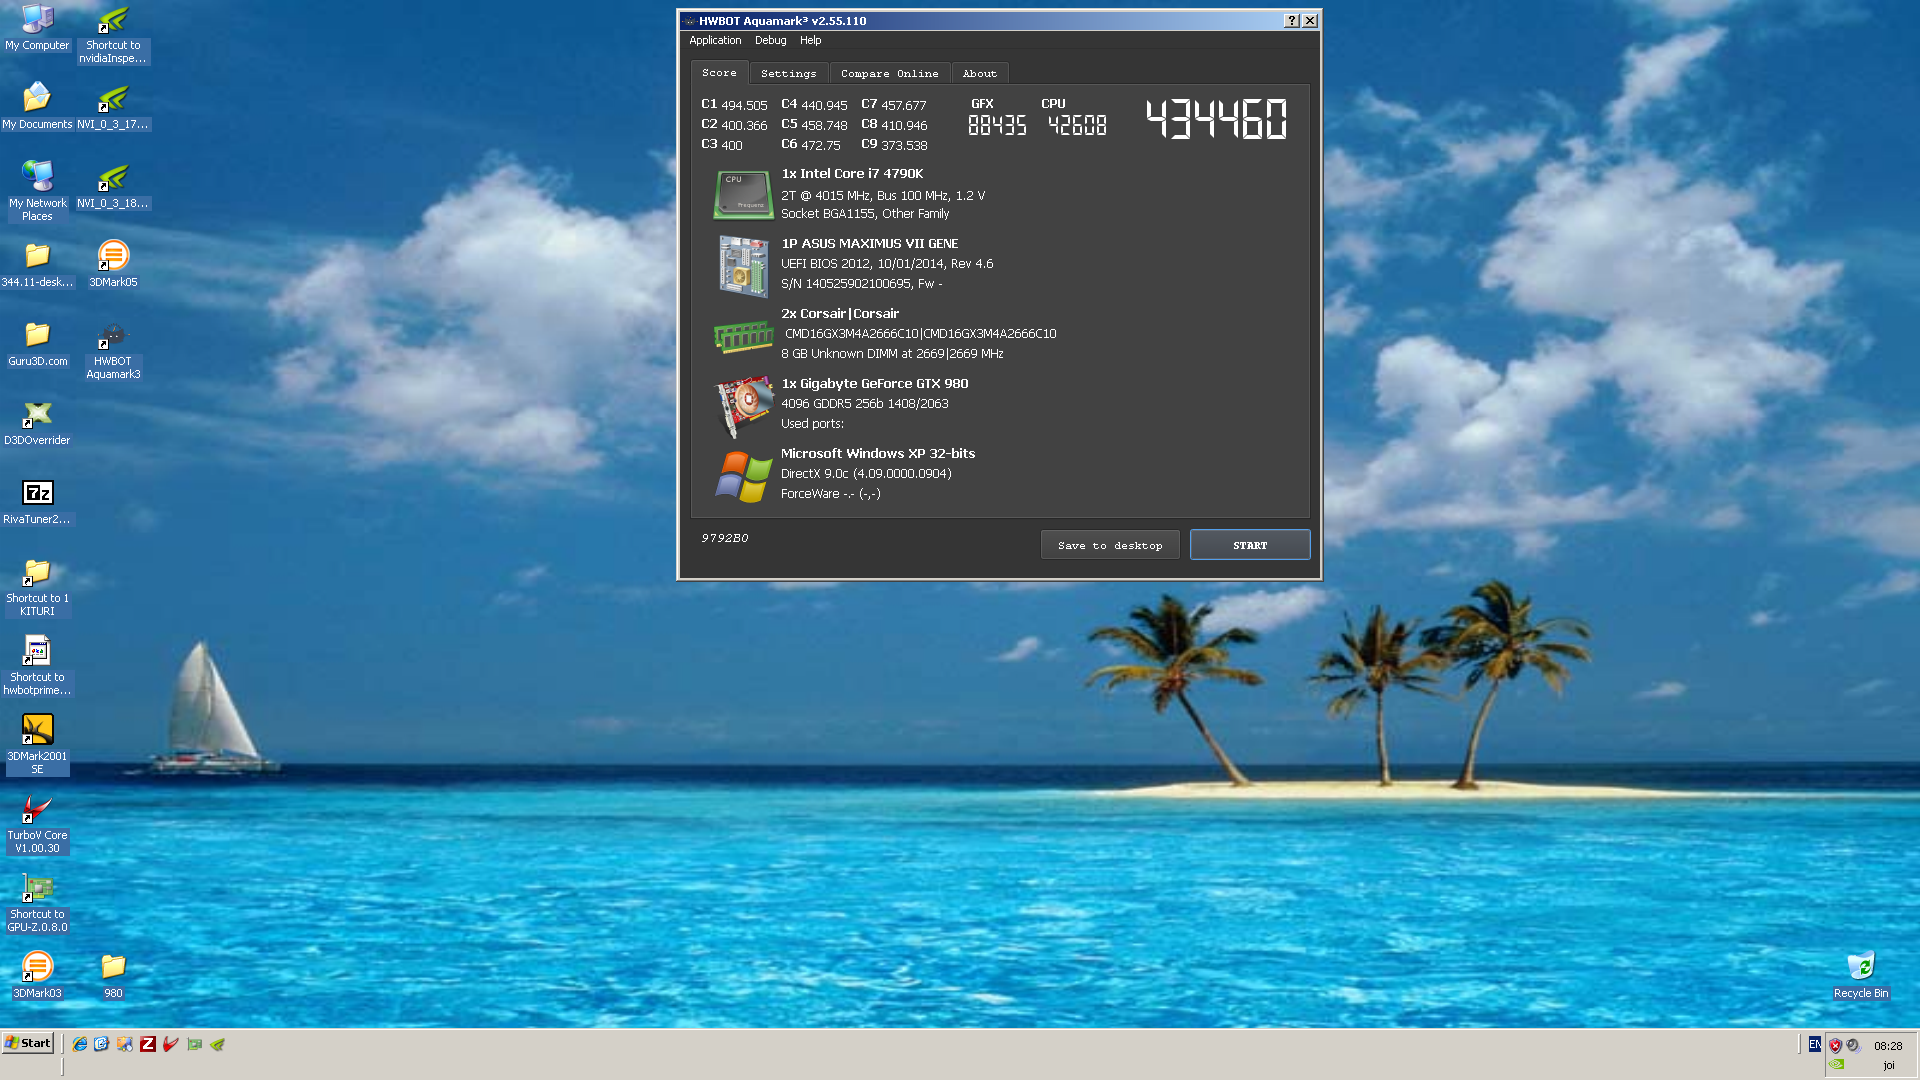The width and height of the screenshot is (1920, 1080).
Task: Open the Application menu
Action: (x=715, y=41)
